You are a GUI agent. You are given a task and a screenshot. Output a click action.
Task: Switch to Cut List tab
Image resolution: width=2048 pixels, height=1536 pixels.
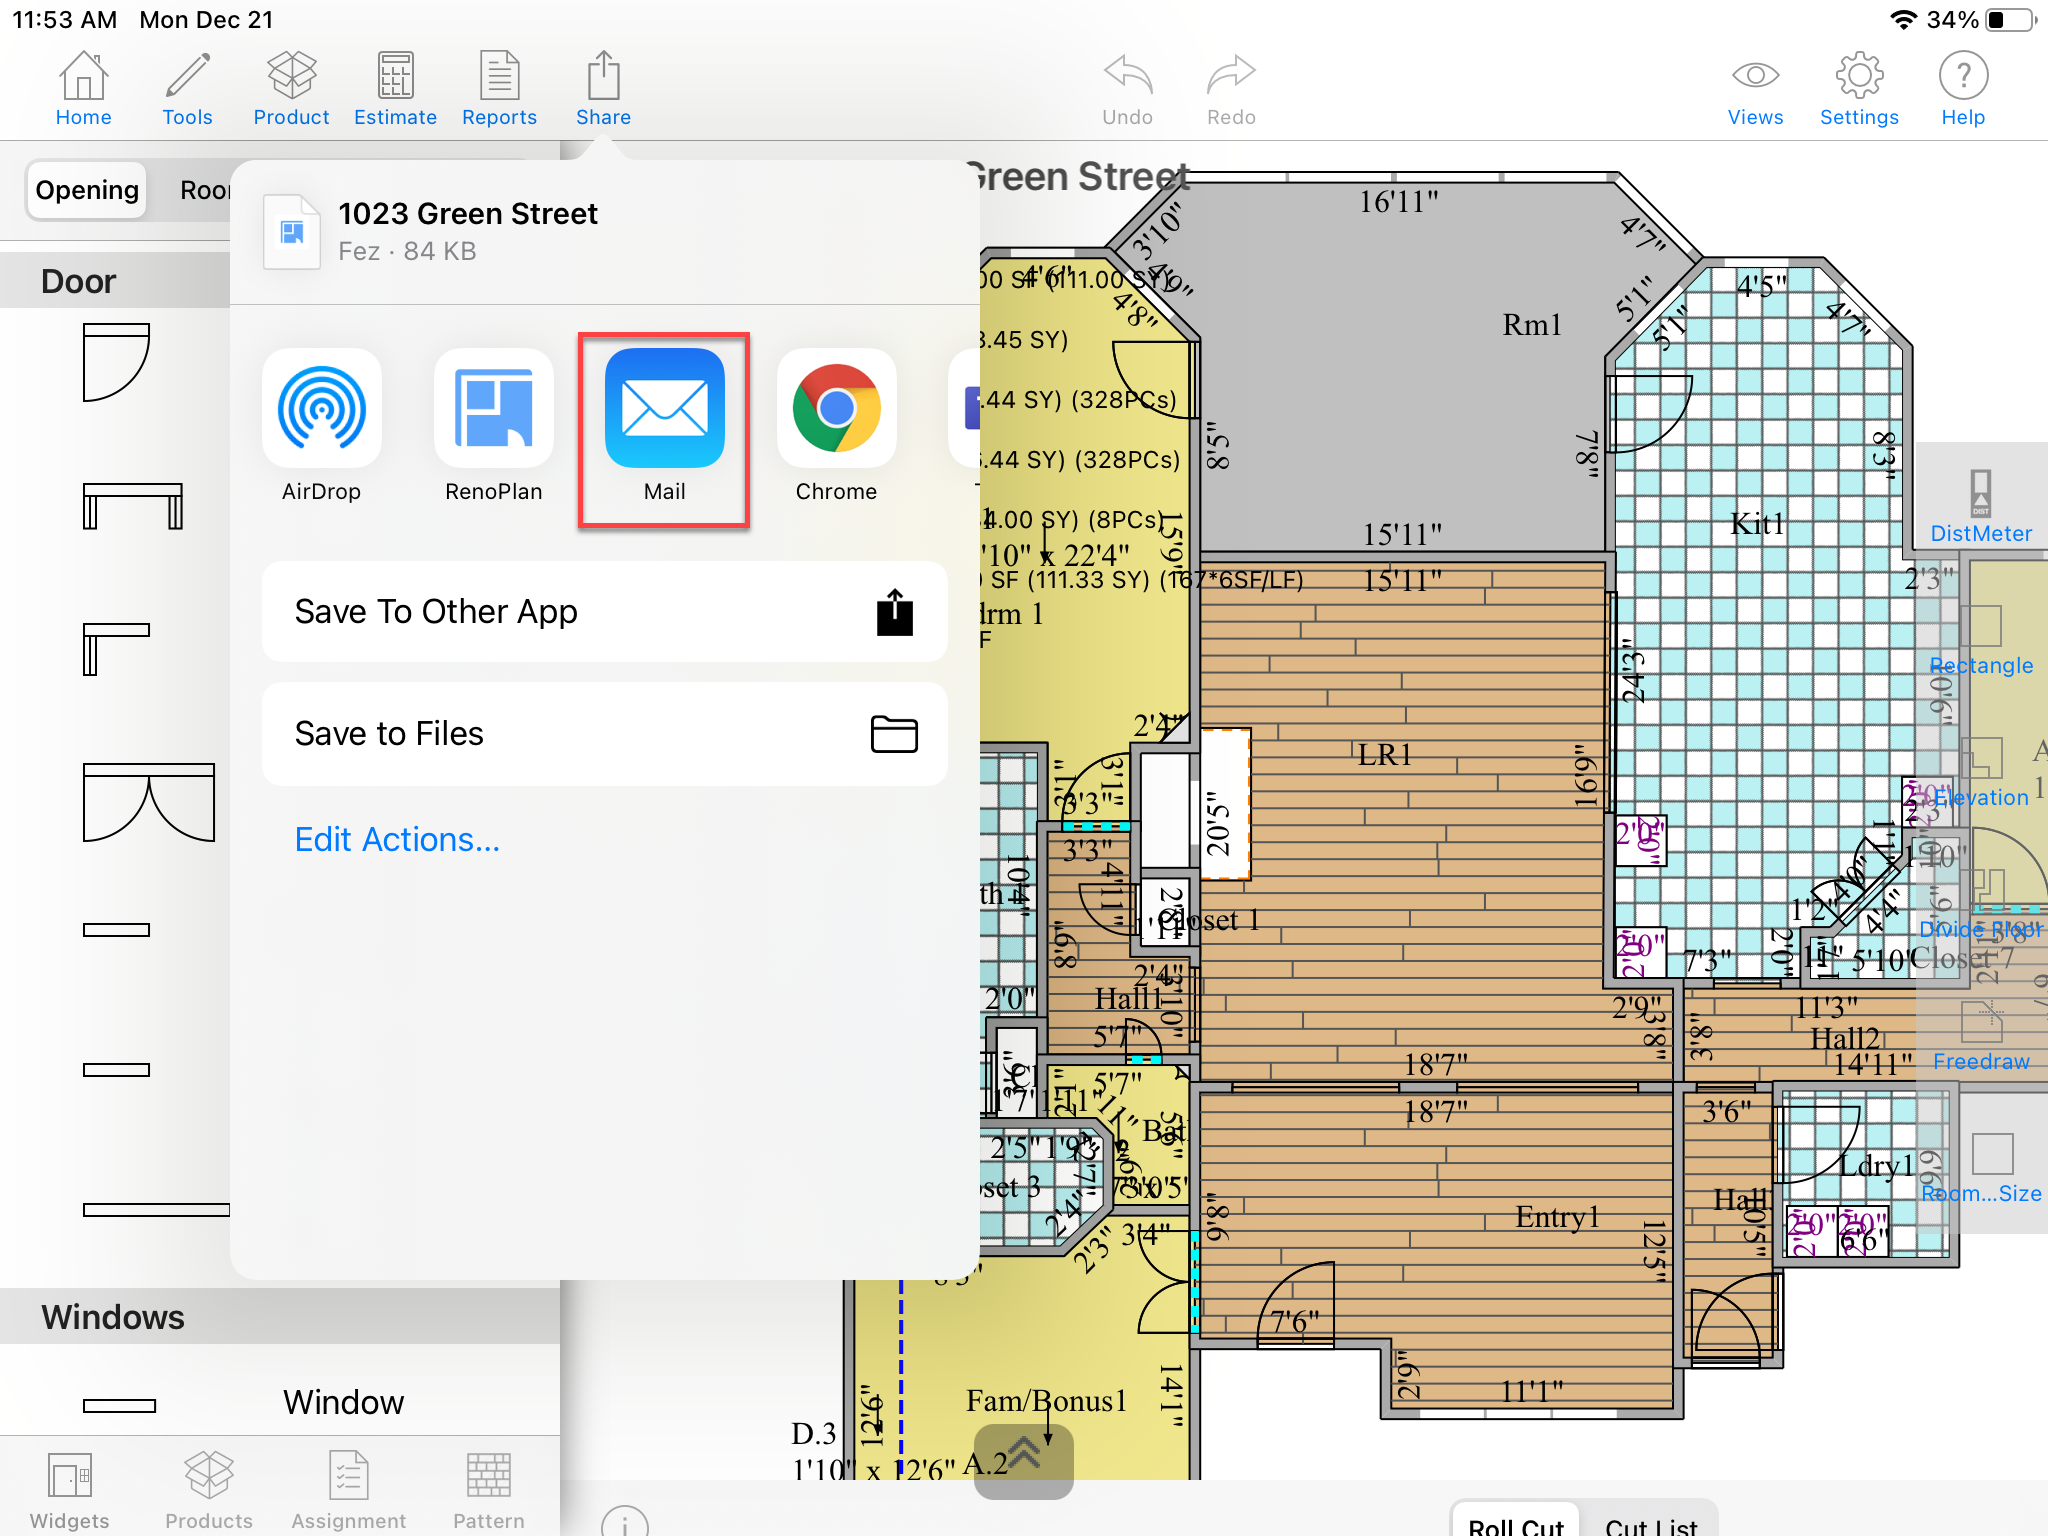coord(1650,1522)
